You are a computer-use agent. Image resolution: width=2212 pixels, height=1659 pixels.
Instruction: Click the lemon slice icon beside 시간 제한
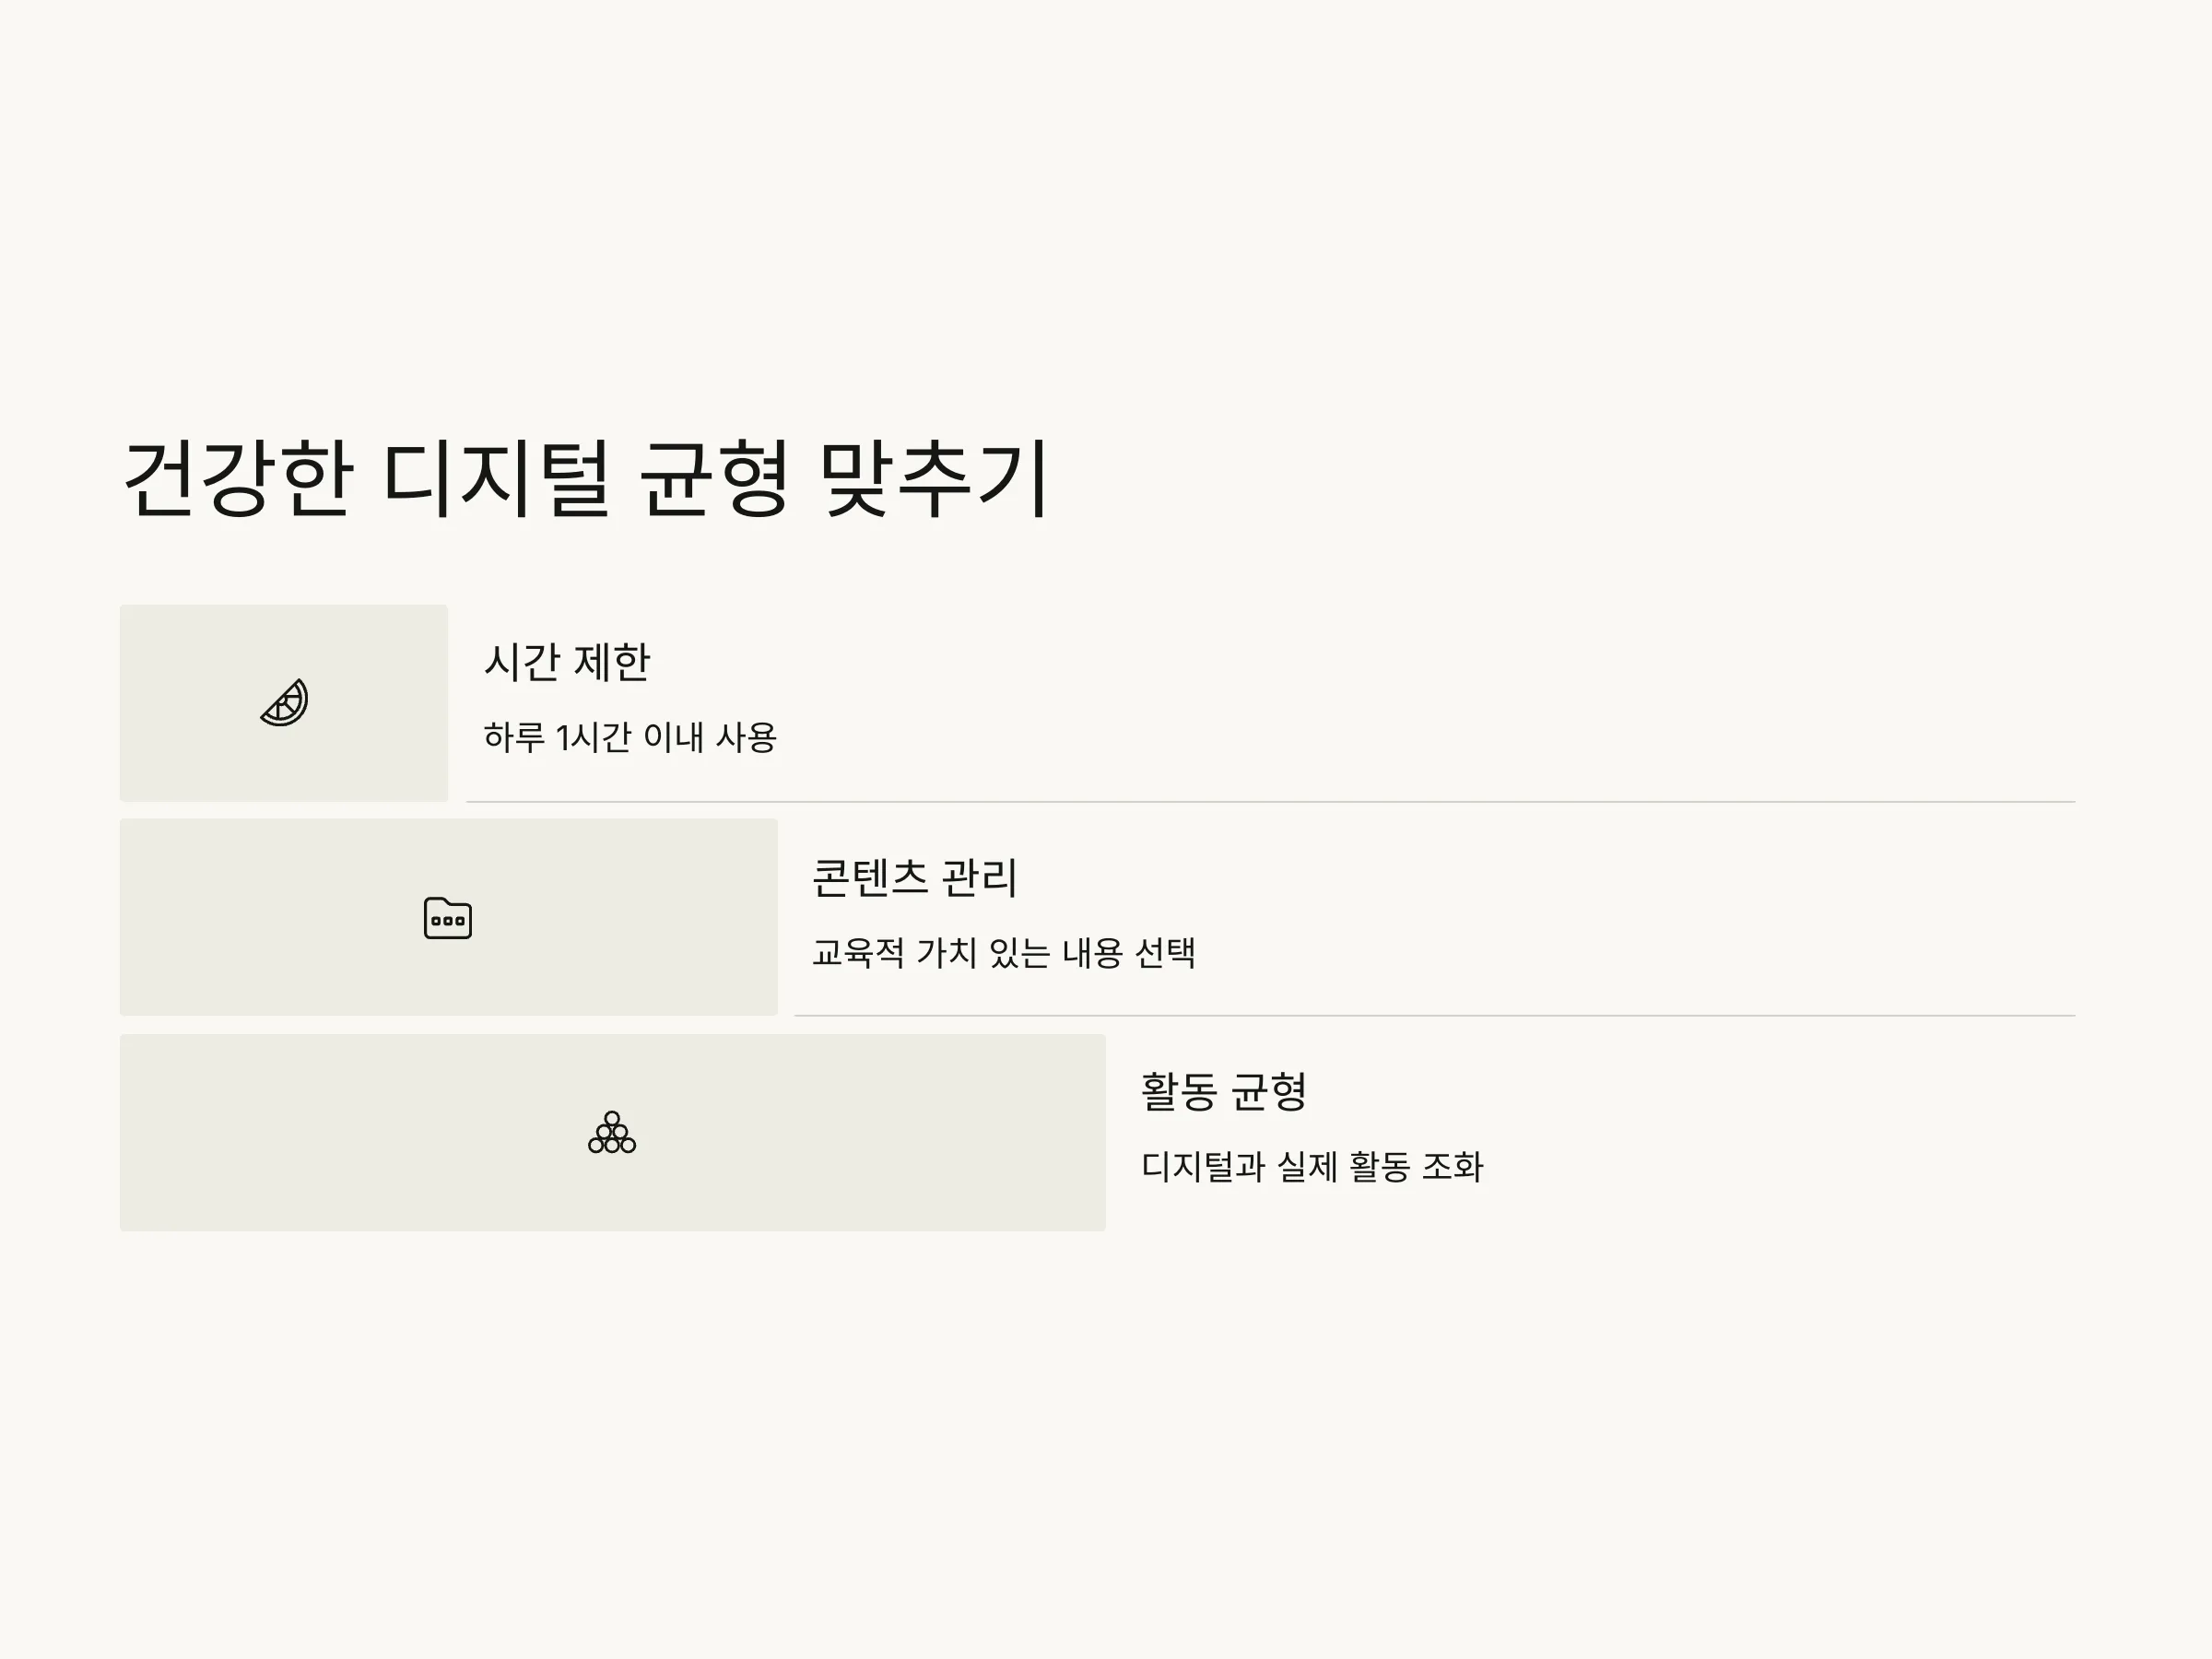[x=284, y=703]
